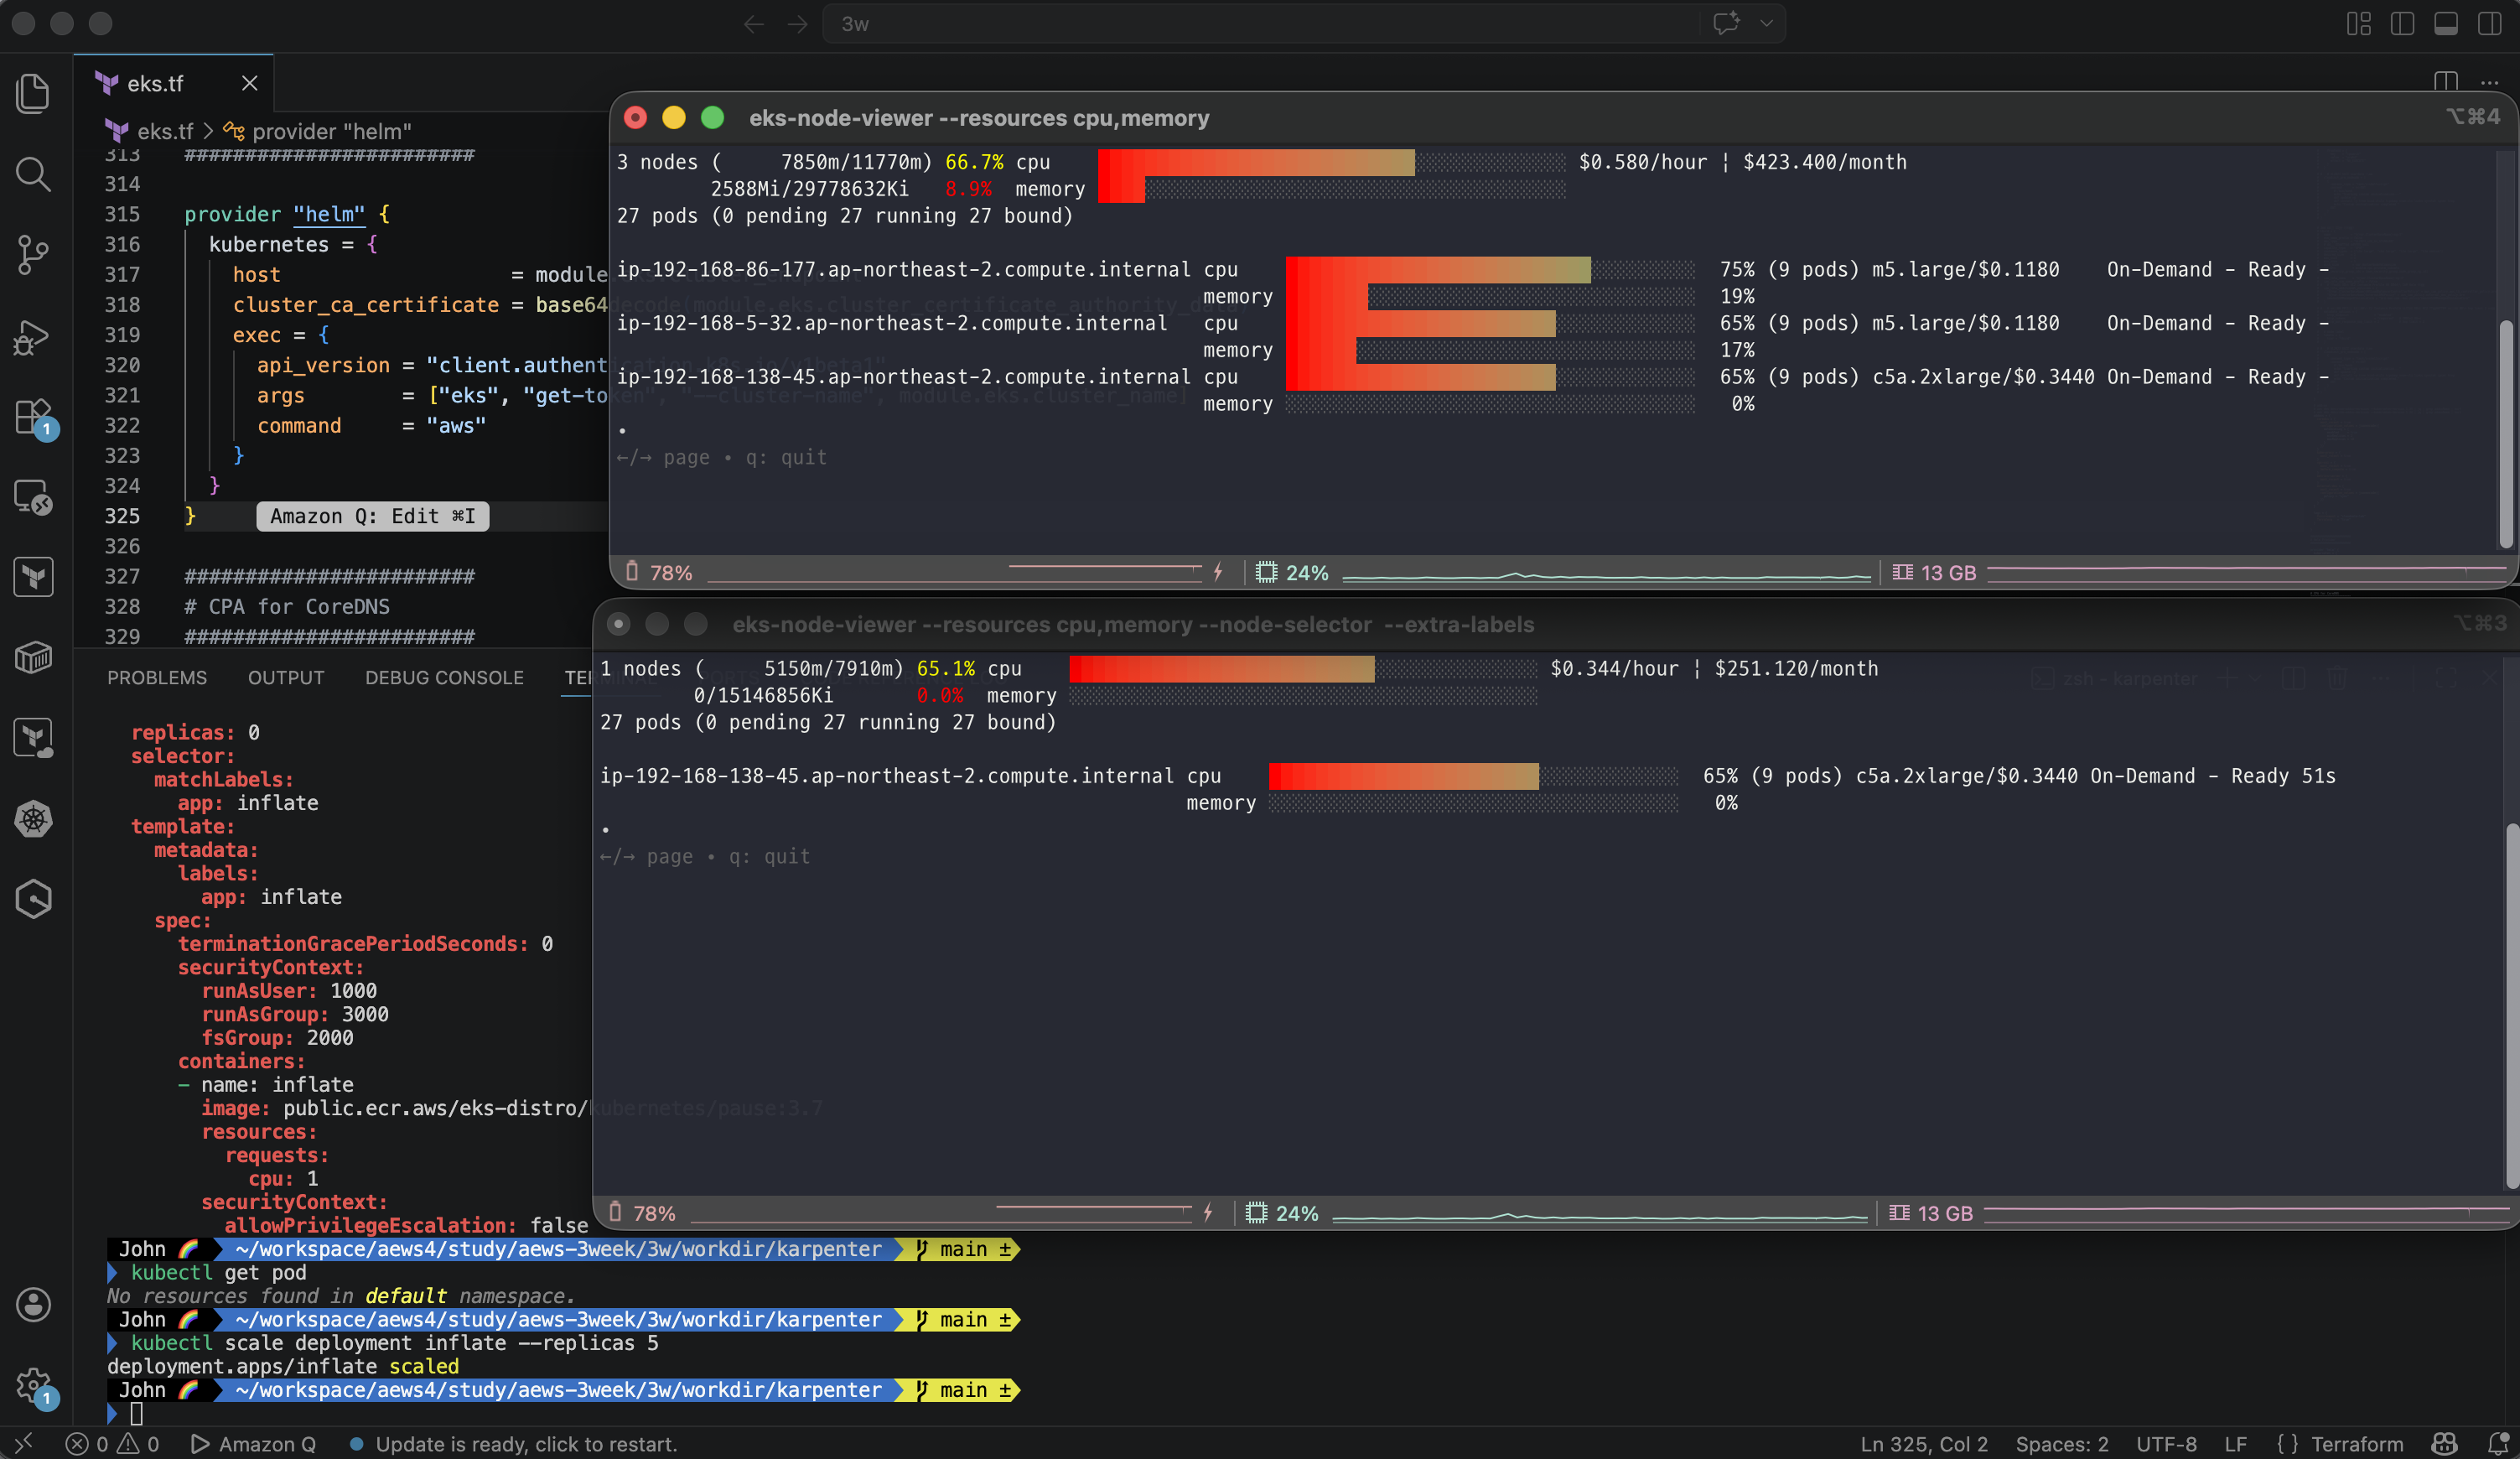Toggle secondary side bar visibility

2490,24
